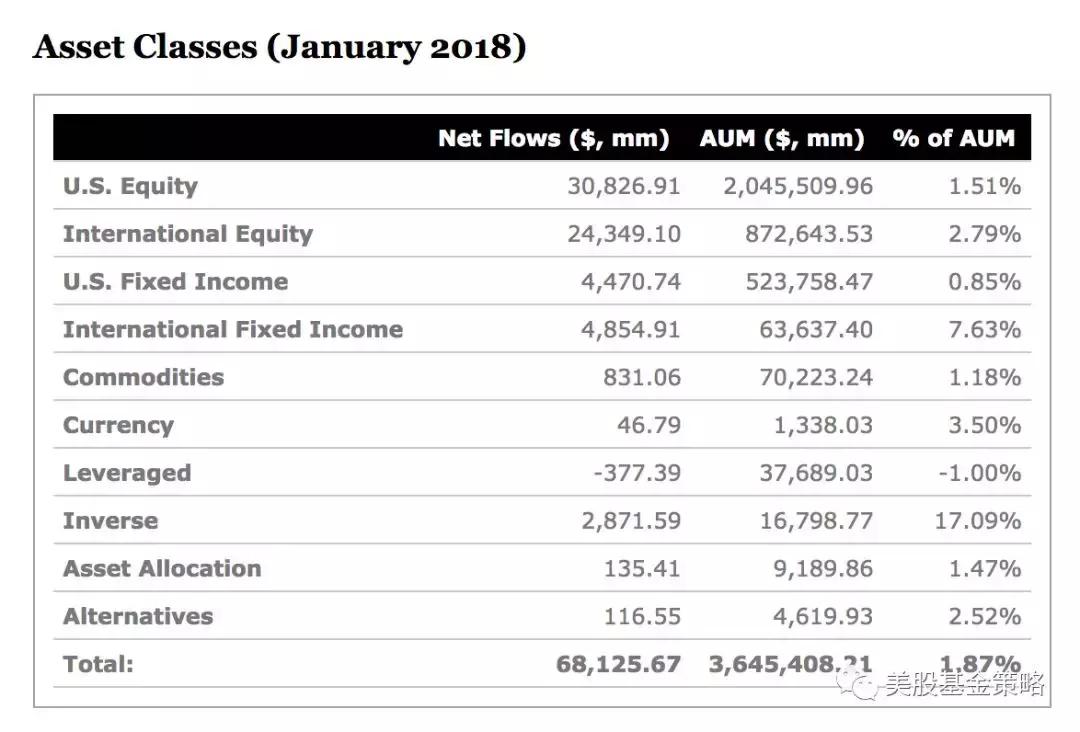Viewport: 1080px width, 732px height.
Task: Click the Currency row label
Action: click(118, 425)
